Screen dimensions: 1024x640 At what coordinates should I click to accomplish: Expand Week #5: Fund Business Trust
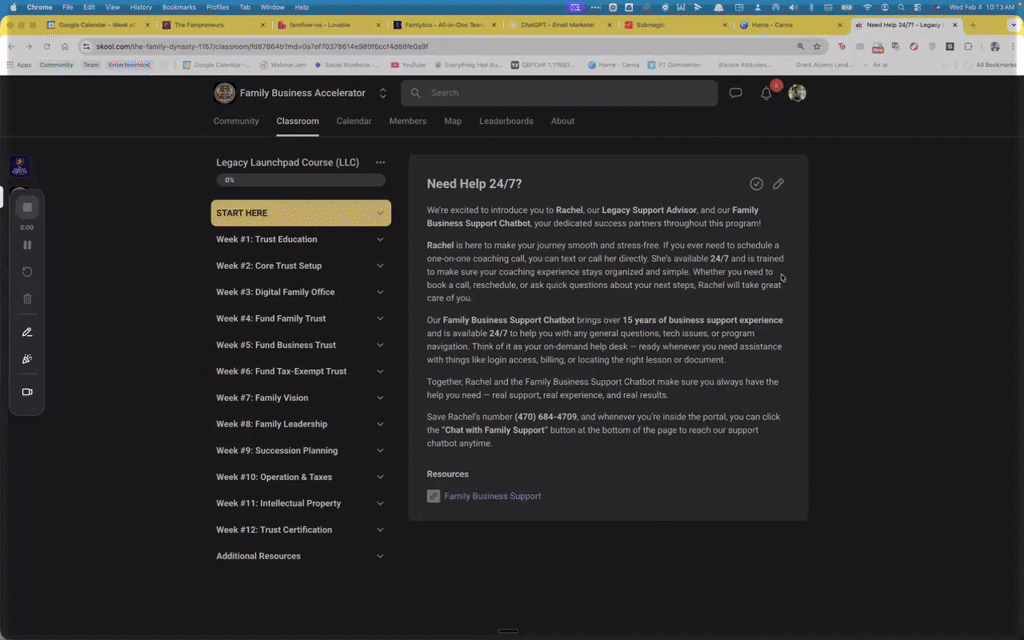(x=300, y=345)
